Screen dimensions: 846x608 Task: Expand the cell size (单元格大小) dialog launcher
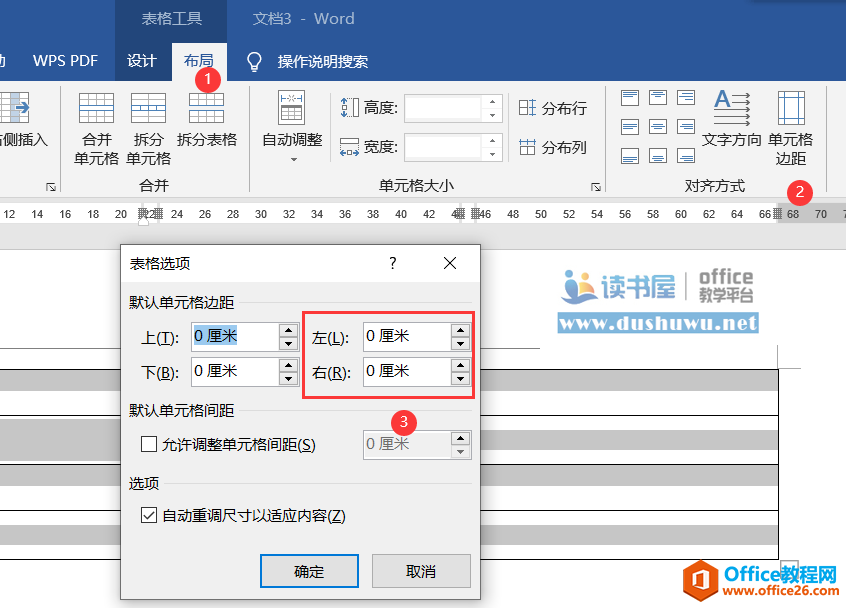[x=595, y=187]
